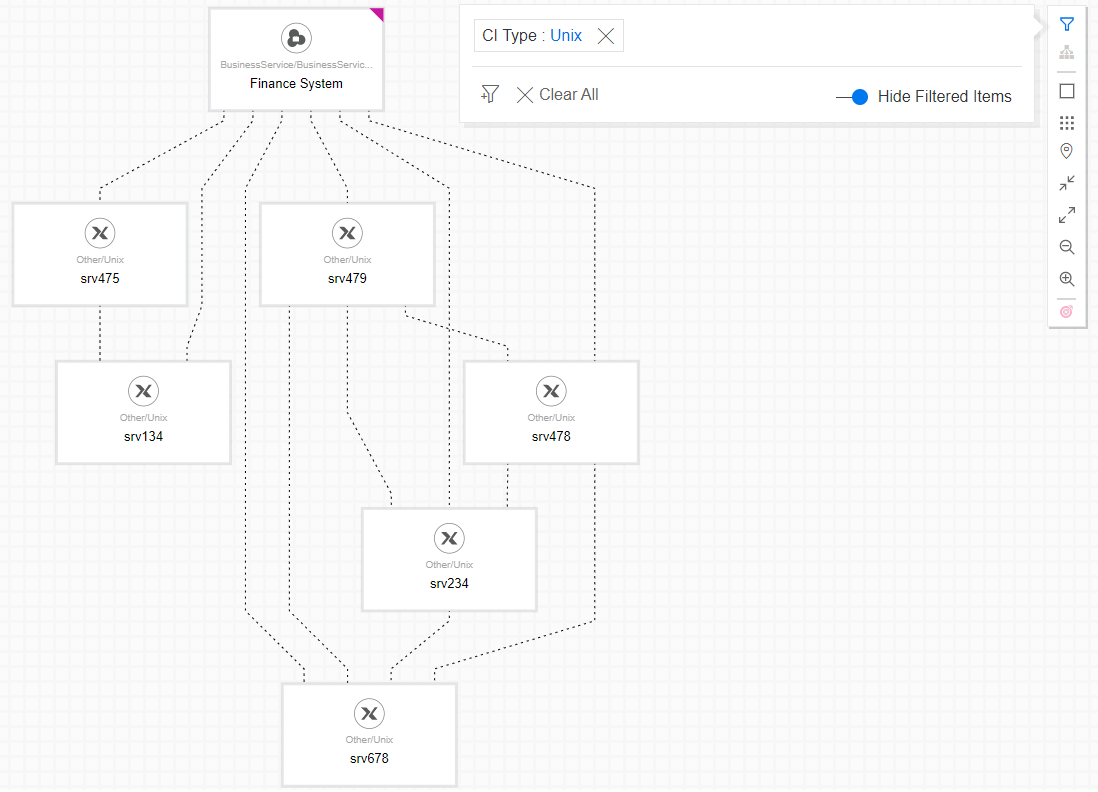The width and height of the screenshot is (1098, 792).
Task: Open the blue filter icon in the toolbar
Action: point(1066,23)
